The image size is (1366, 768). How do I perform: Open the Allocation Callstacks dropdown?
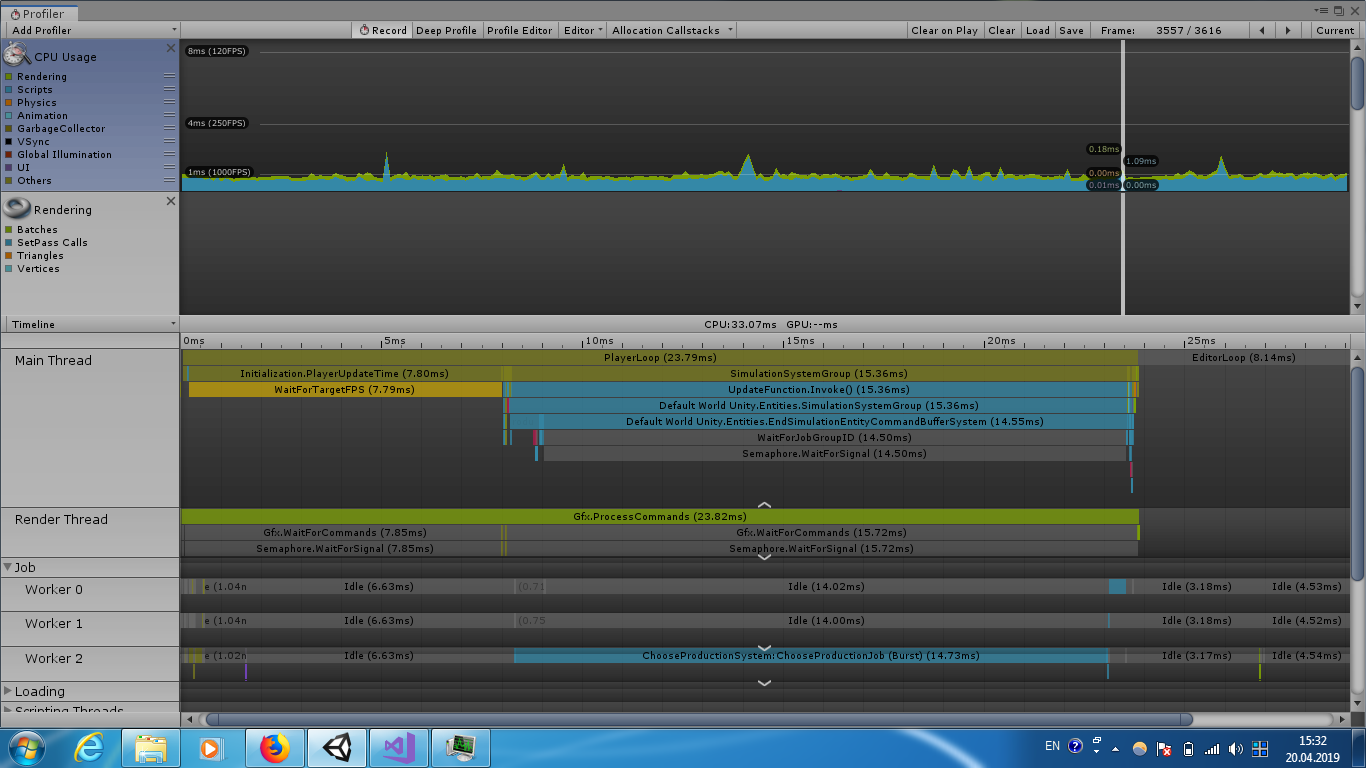pos(672,30)
